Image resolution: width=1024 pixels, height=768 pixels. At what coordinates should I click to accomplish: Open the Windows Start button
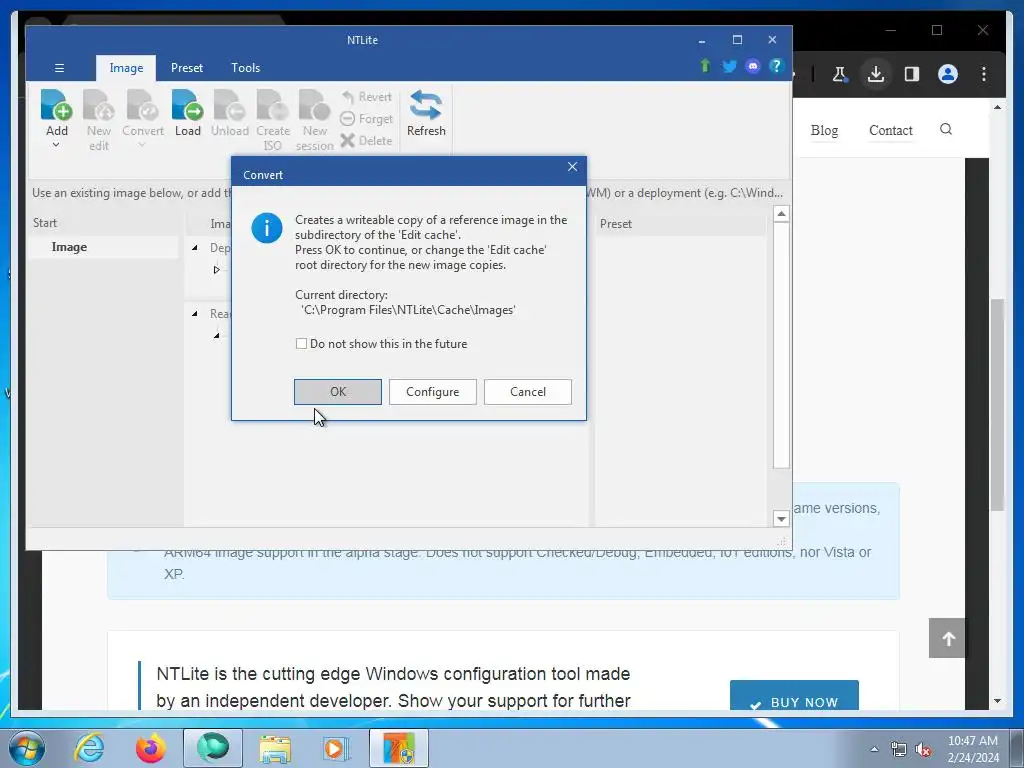coord(26,748)
